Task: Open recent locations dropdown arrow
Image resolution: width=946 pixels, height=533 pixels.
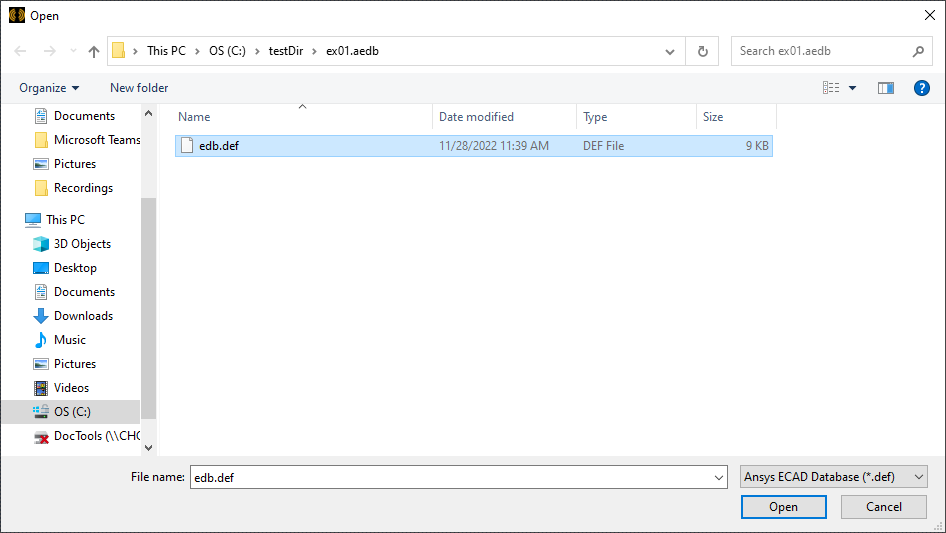Action: (73, 51)
